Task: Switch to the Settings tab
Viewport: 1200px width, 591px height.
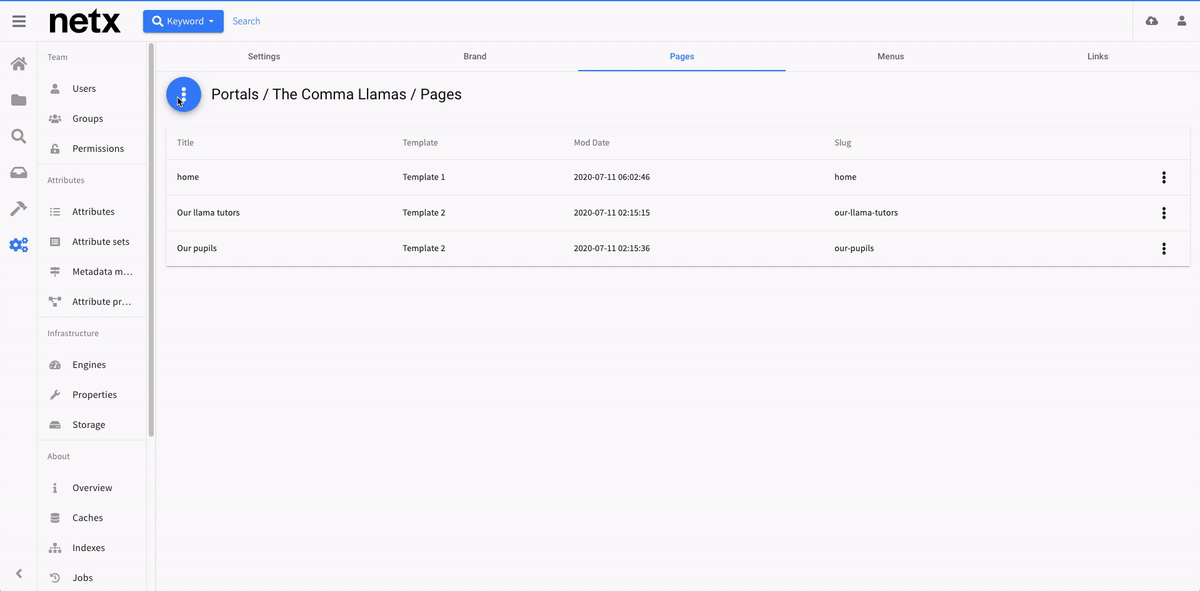Action: pyautogui.click(x=264, y=57)
